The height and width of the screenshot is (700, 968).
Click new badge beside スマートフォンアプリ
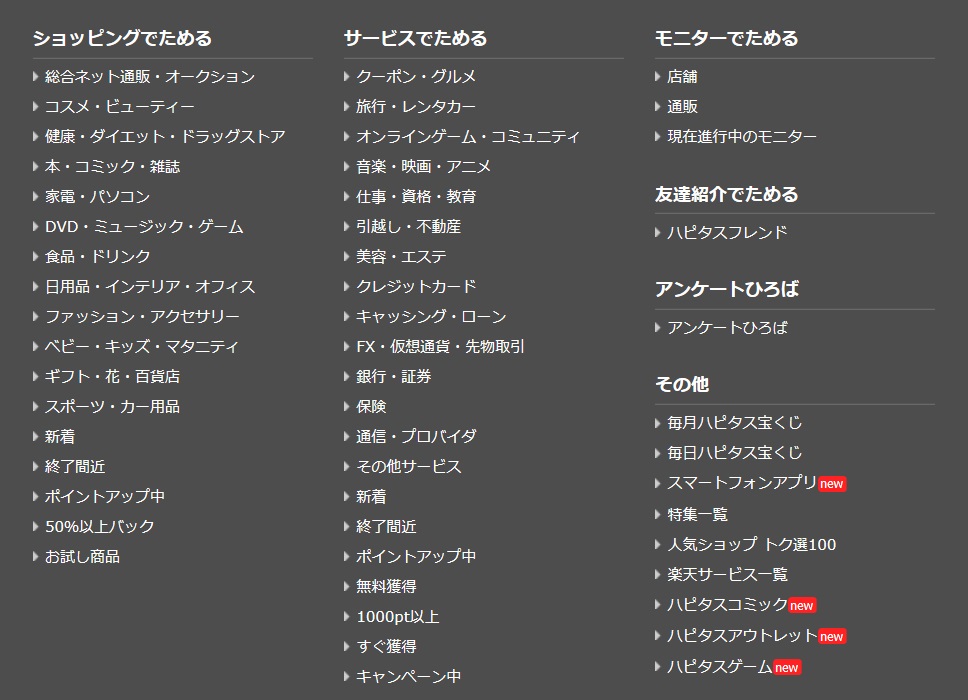click(832, 484)
